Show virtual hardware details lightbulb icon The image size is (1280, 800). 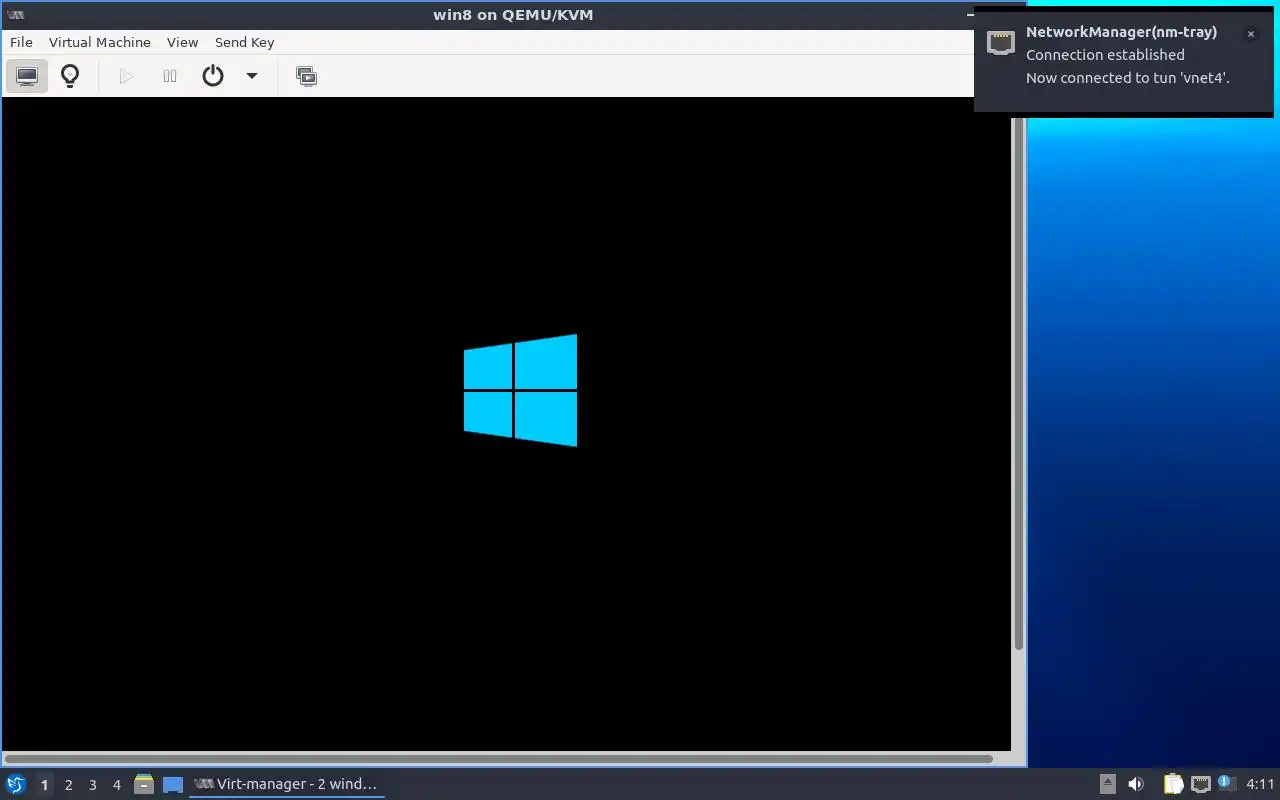pyautogui.click(x=70, y=76)
